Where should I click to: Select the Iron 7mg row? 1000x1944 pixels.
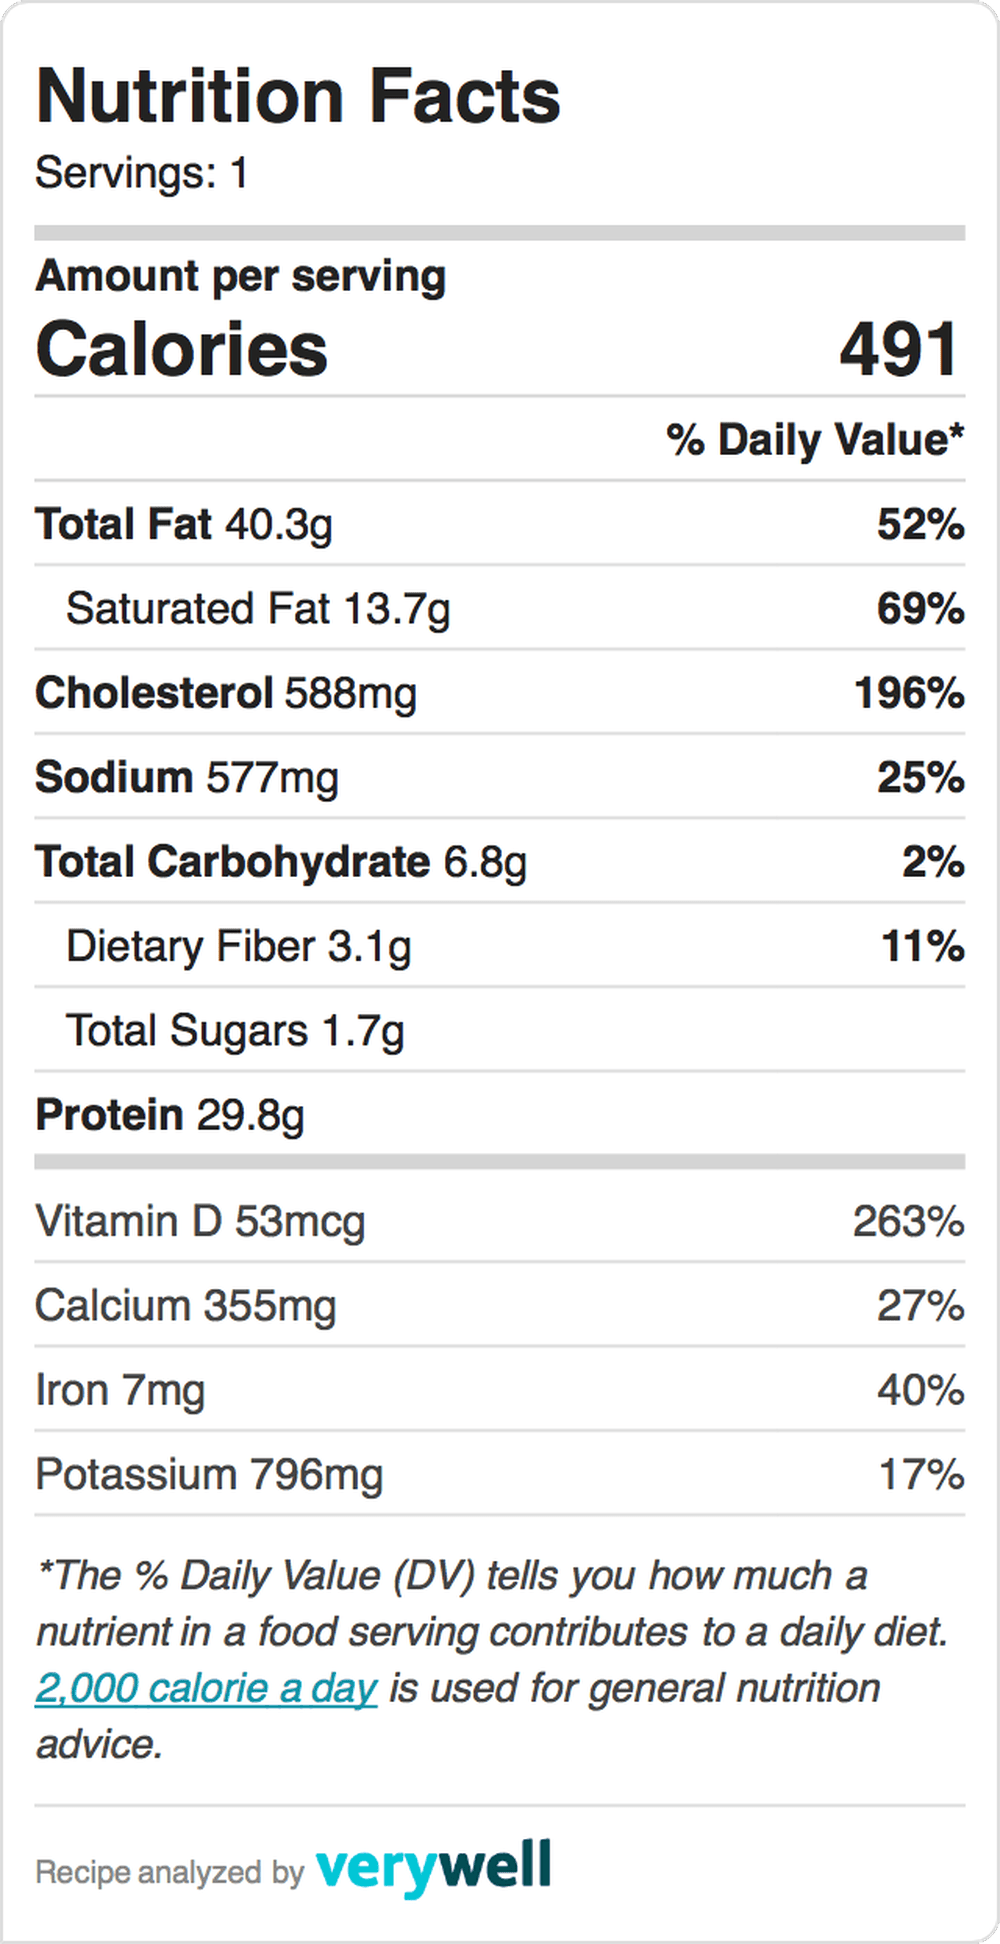point(500,1390)
